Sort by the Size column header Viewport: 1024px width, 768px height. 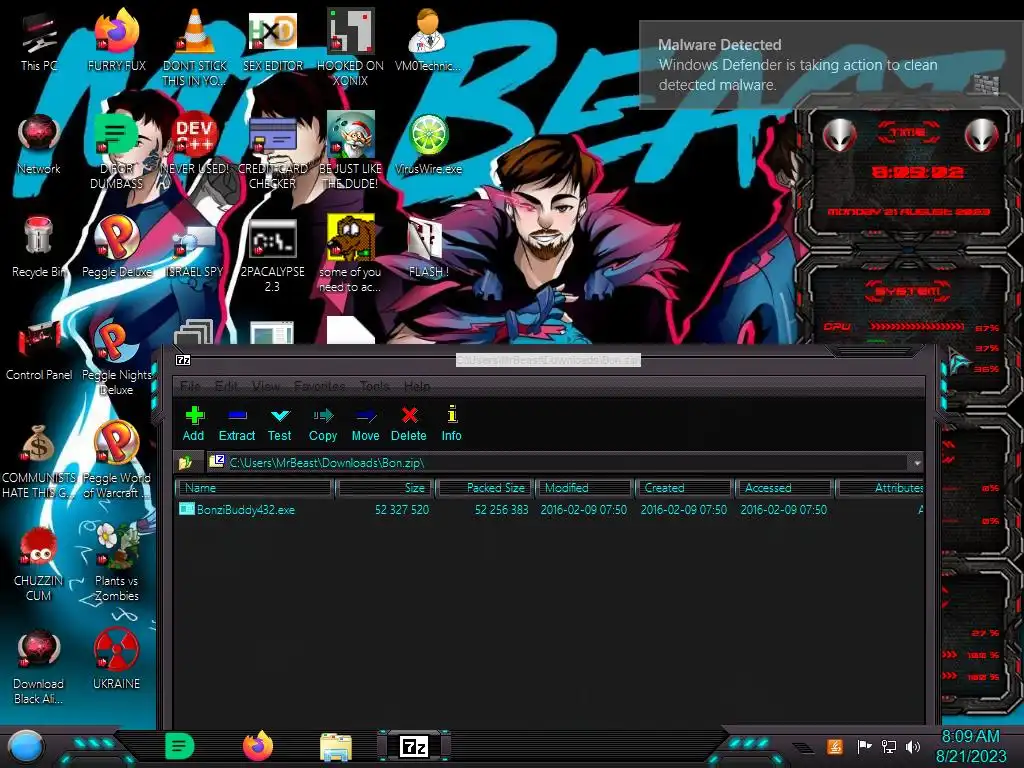(384, 488)
